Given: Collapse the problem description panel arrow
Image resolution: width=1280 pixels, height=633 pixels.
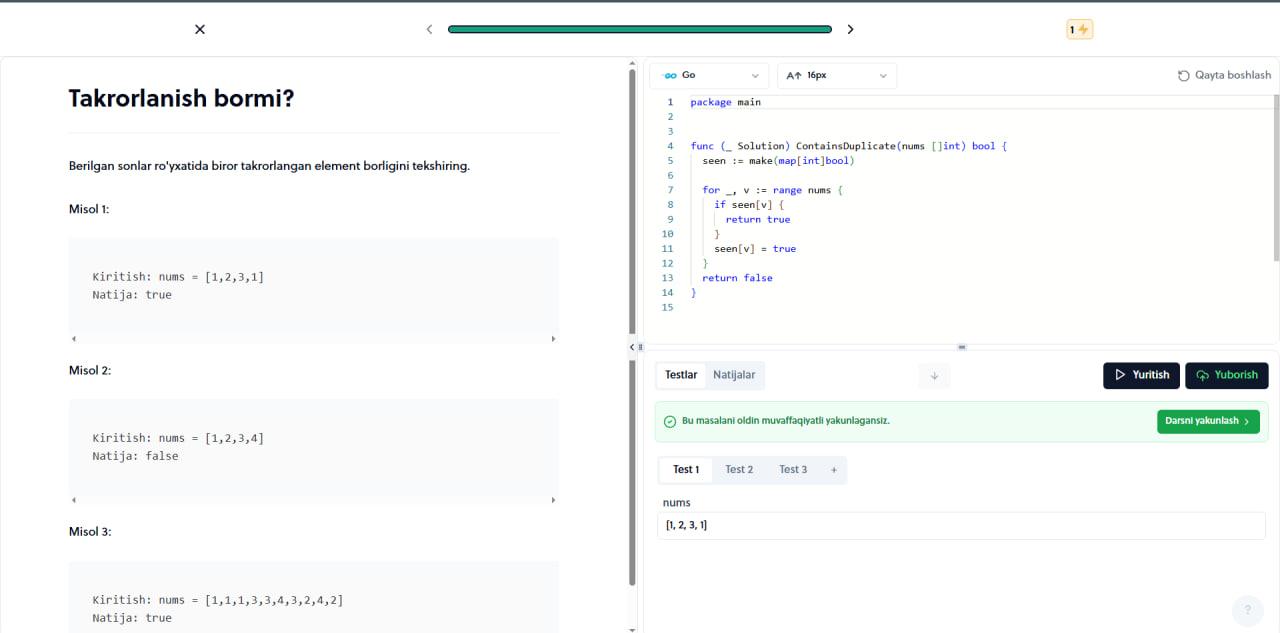Looking at the screenshot, I should coord(631,347).
